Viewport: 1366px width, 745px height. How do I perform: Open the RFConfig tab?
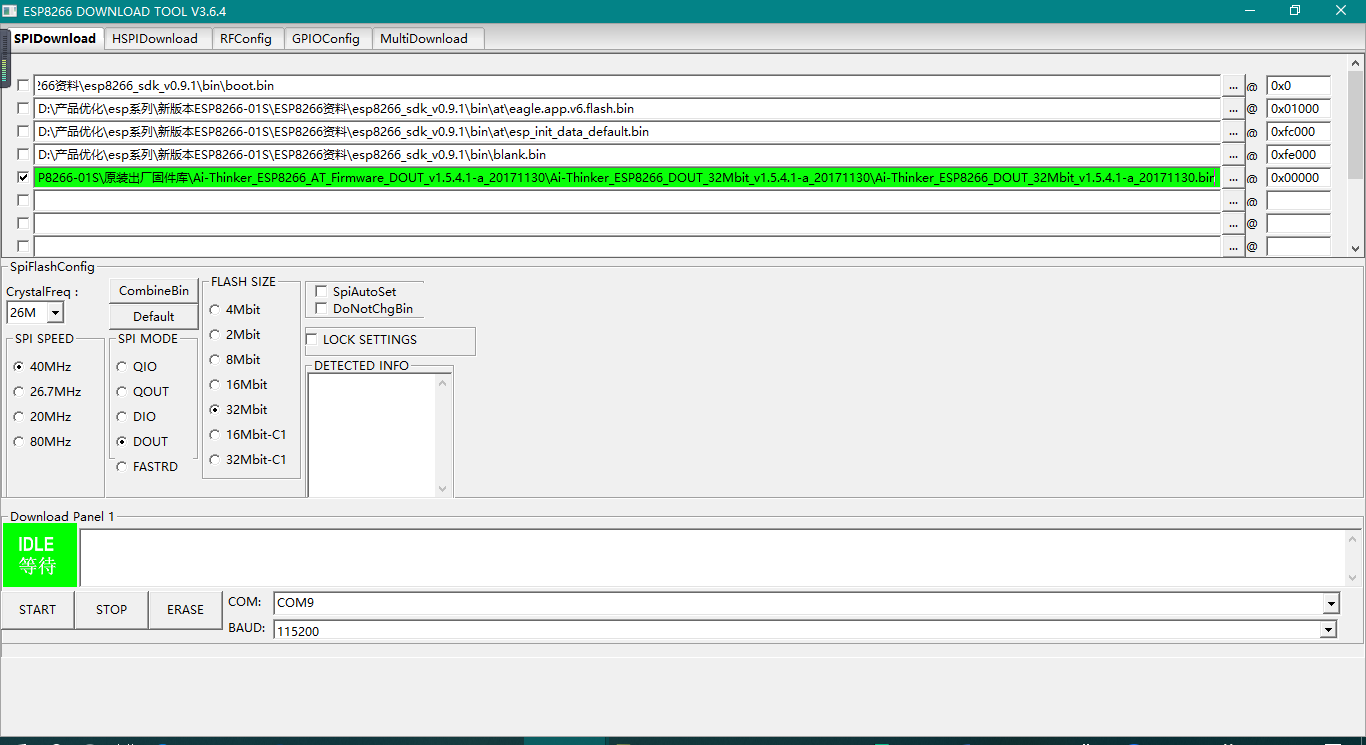coord(246,39)
